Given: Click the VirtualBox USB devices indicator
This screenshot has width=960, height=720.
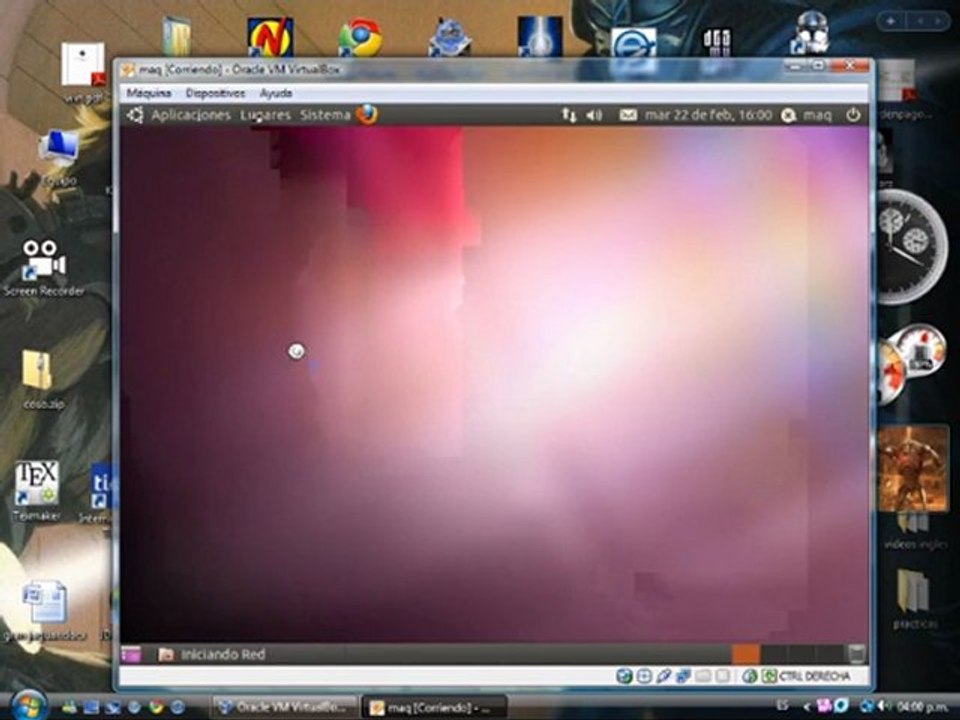Looking at the screenshot, I should click(x=664, y=676).
